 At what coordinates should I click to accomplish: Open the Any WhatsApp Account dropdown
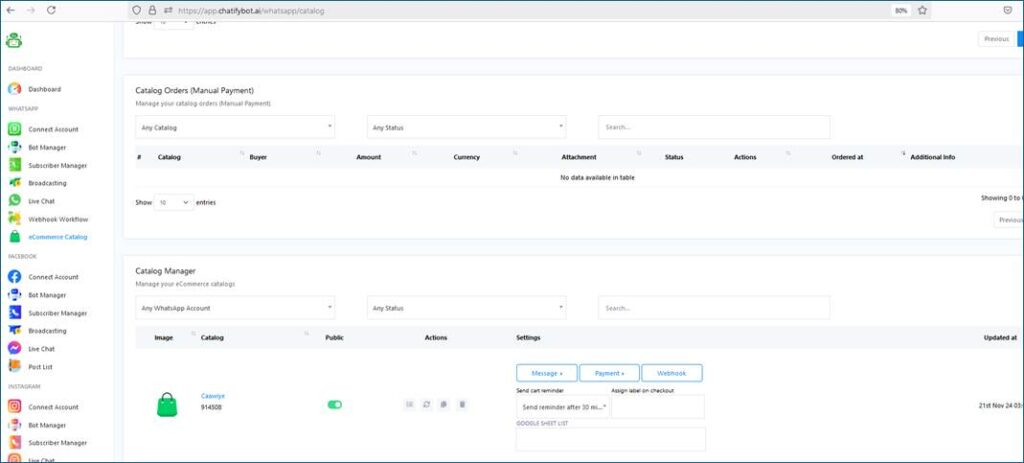pos(235,308)
